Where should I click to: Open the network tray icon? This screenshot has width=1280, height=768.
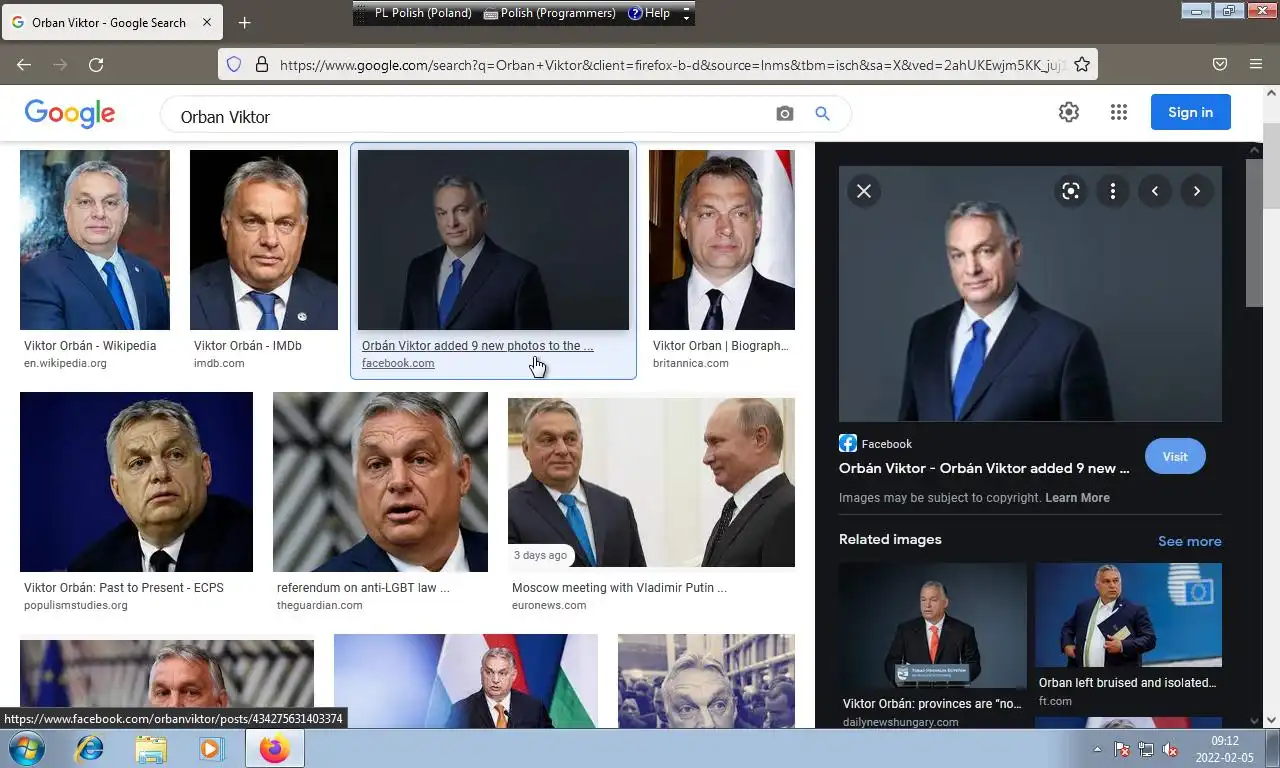coord(1146,749)
